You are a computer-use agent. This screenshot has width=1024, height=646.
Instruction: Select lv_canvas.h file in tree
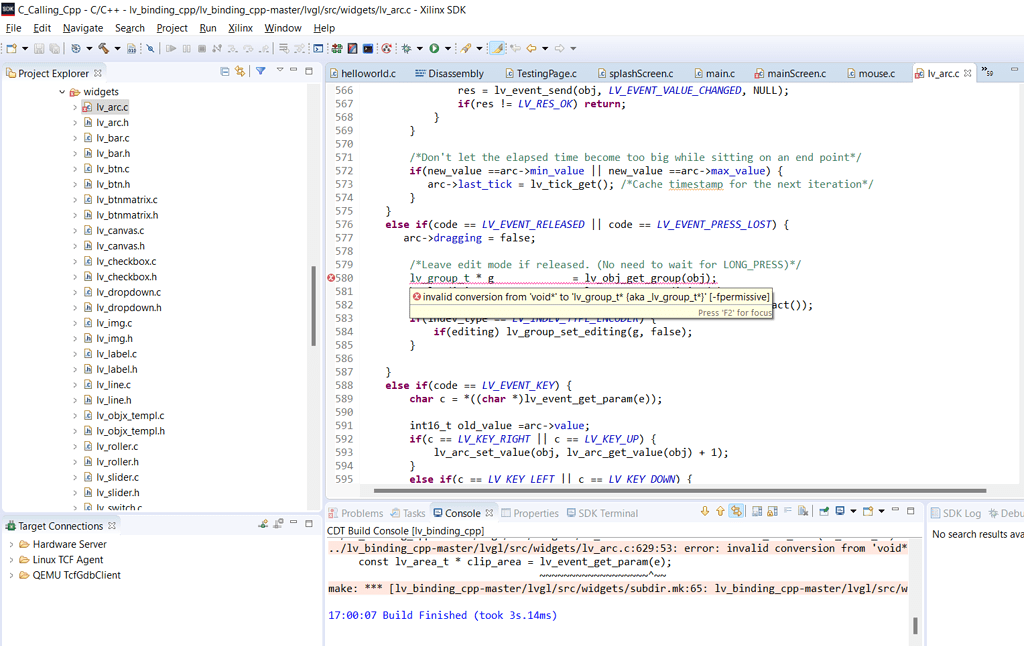point(121,246)
